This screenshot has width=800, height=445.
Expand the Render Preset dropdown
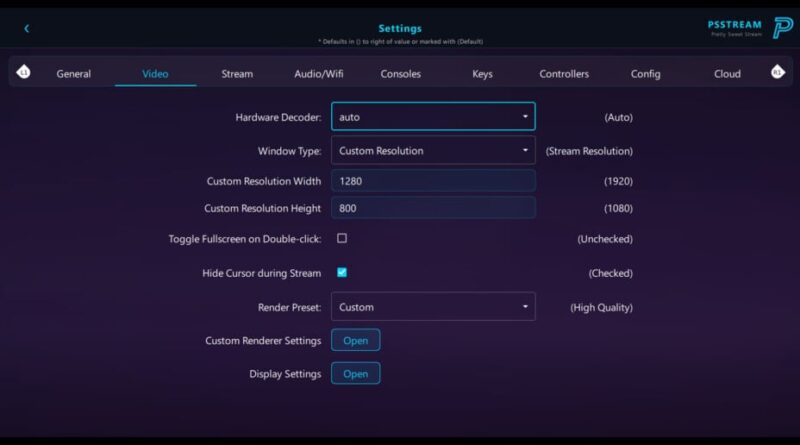[x=433, y=307]
